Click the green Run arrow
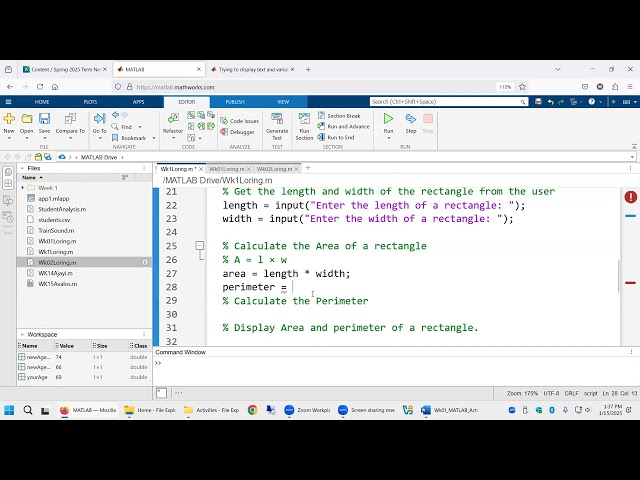640x480 pixels. pos(388,119)
